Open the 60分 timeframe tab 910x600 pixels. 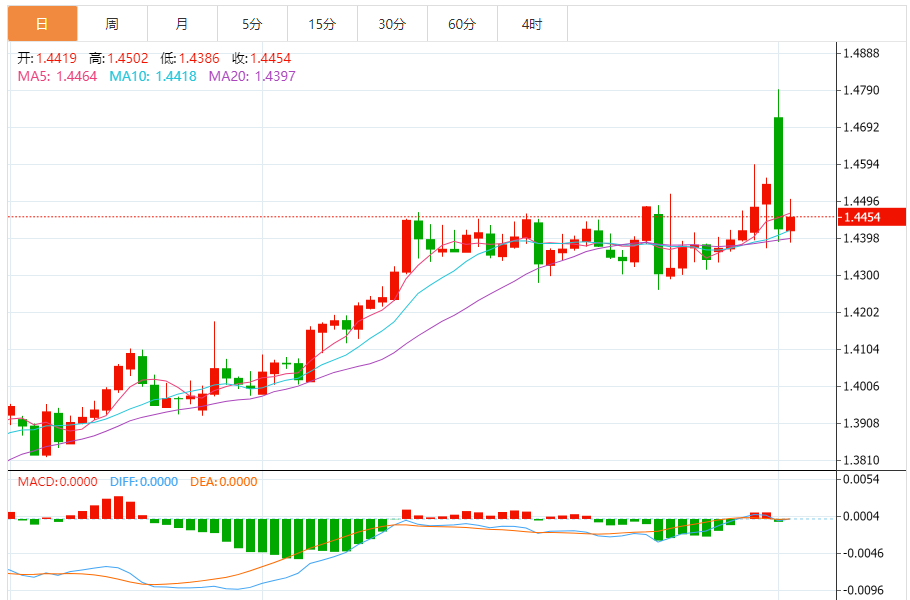point(462,24)
